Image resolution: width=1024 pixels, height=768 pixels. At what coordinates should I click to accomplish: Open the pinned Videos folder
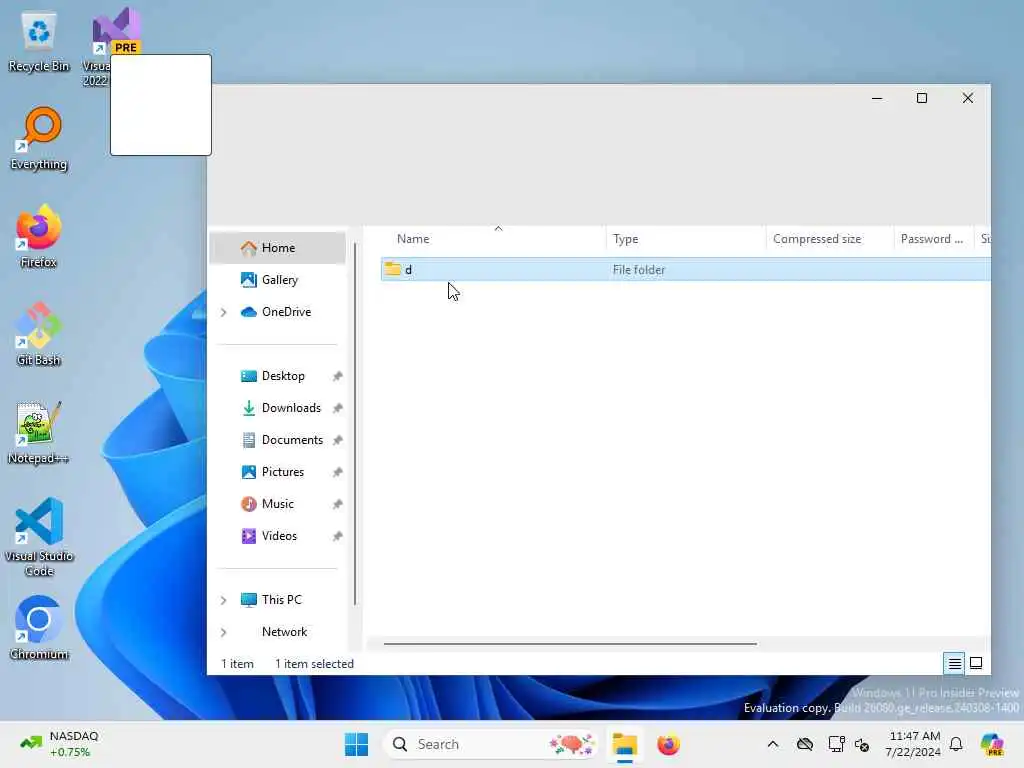click(278, 536)
